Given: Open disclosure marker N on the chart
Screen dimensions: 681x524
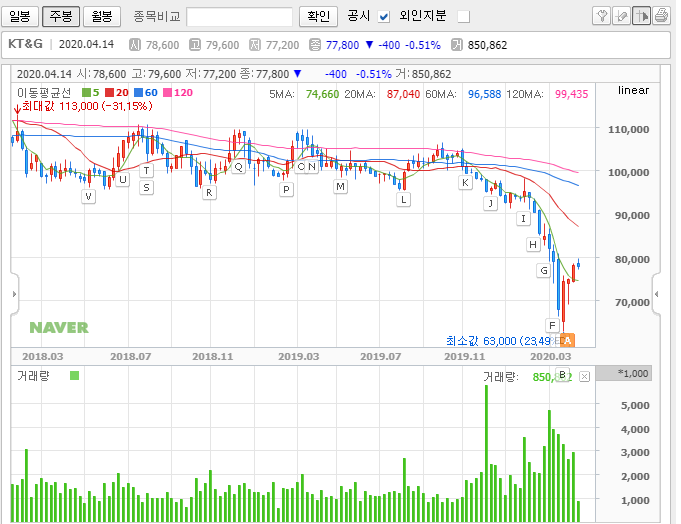Looking at the screenshot, I should tap(312, 167).
